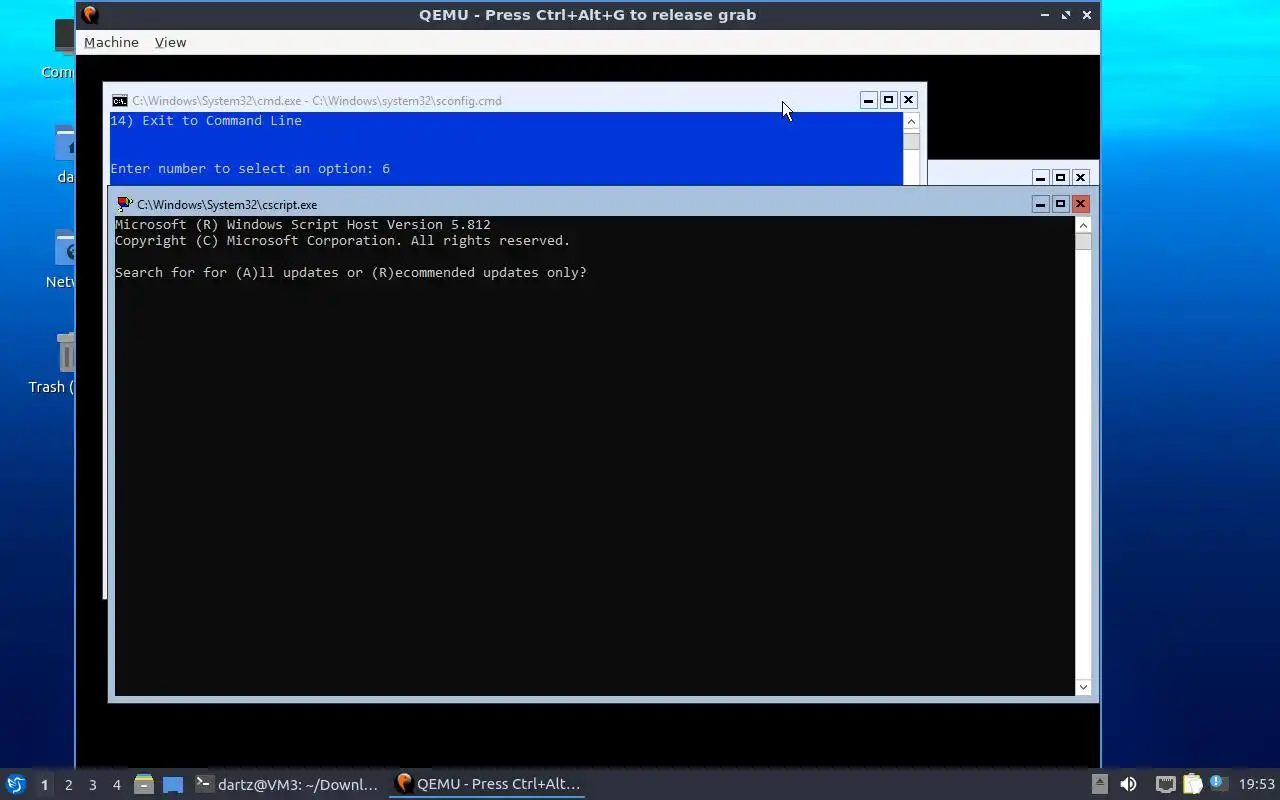Switch to the dartz@VM3 terminal task
The height and width of the screenshot is (800, 1280).
[x=288, y=784]
